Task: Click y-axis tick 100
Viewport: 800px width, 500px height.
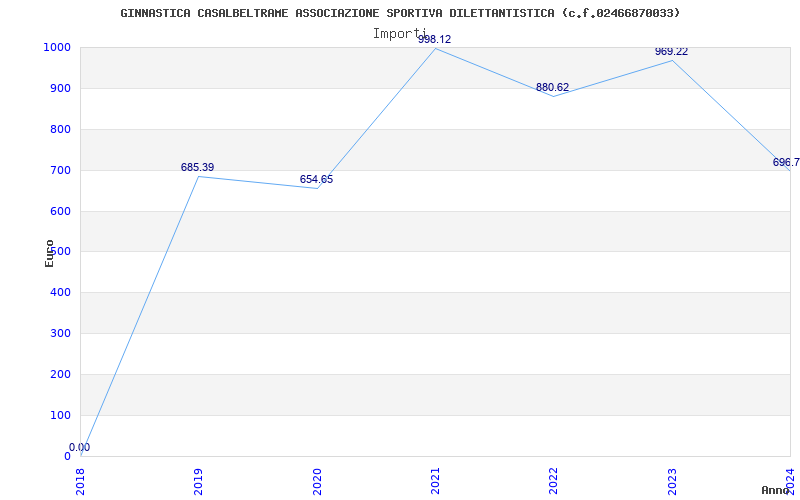Action: click(x=60, y=415)
